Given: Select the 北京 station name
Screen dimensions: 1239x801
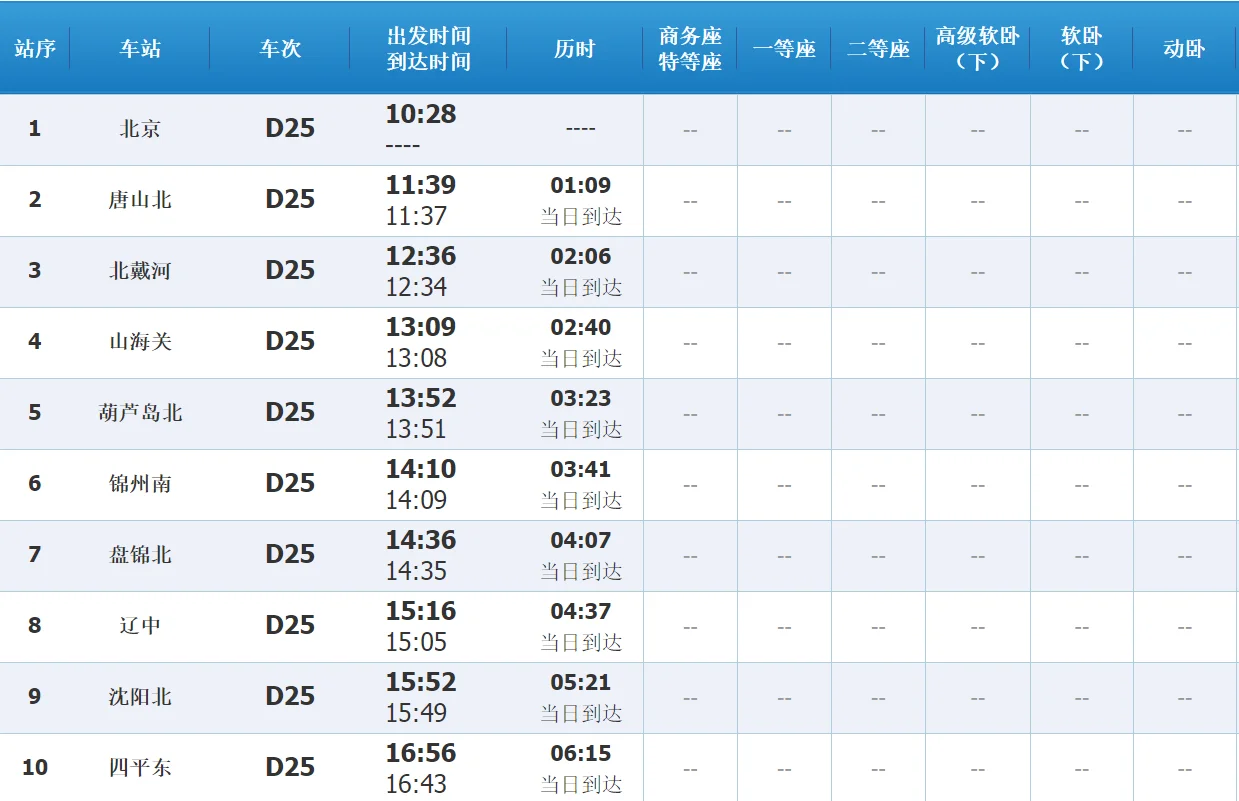Looking at the screenshot, I should (x=139, y=128).
